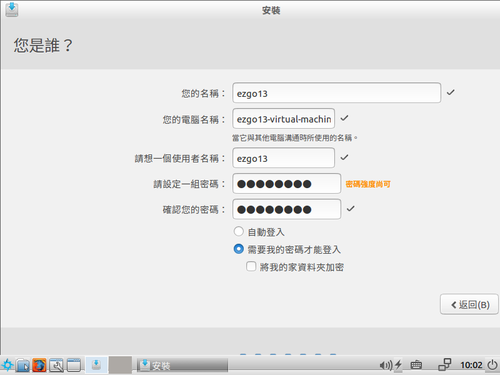This screenshot has width=500, height=375.
Task: Click the checkmark beside the 您的名稱 field
Action: [x=451, y=92]
